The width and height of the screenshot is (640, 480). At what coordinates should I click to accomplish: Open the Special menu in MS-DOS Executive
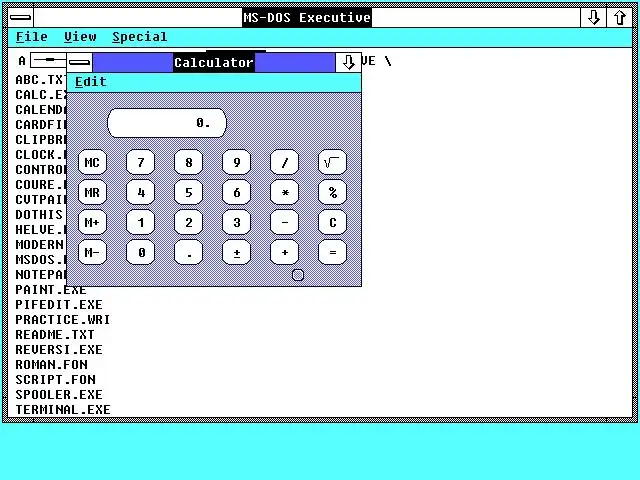tap(140, 37)
